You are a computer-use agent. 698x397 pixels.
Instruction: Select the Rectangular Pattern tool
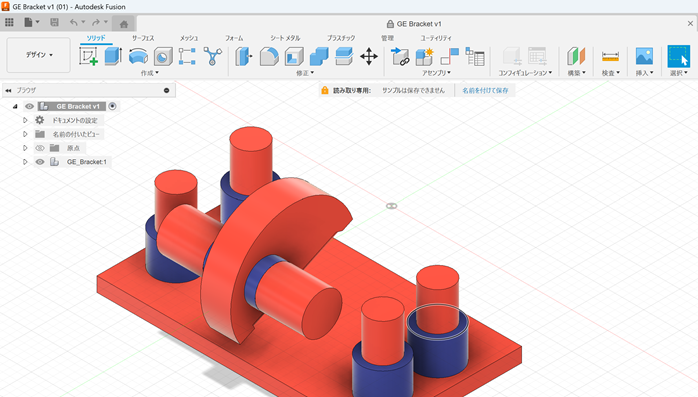click(187, 57)
